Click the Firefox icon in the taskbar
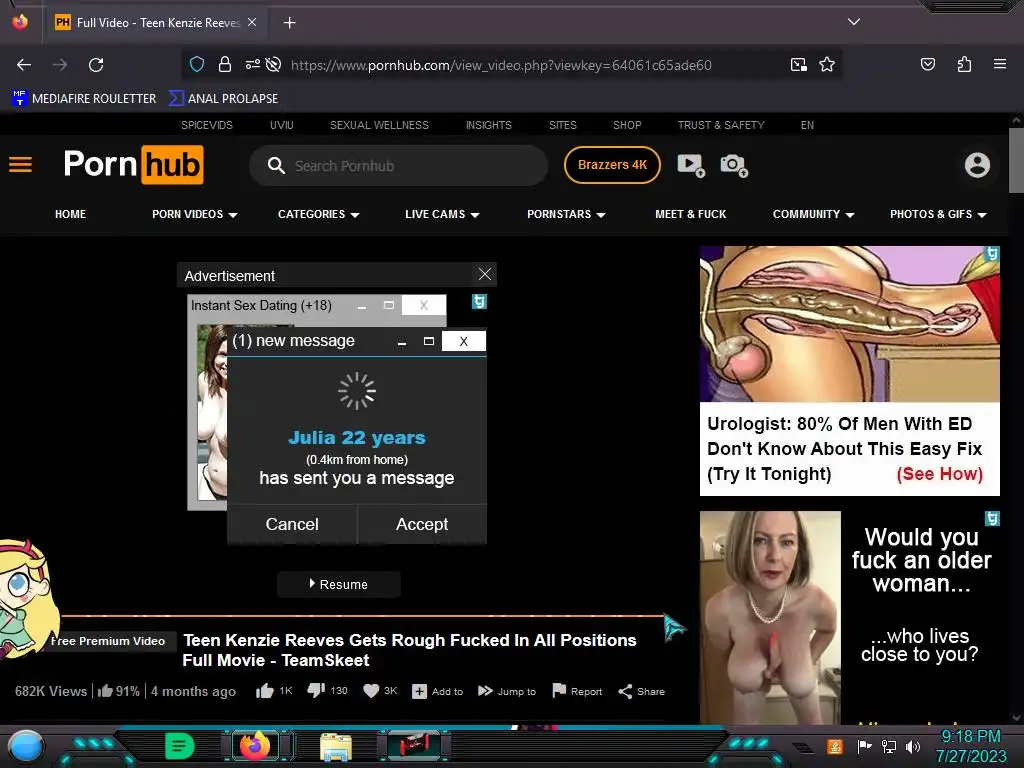The image size is (1024, 768). pyautogui.click(x=255, y=746)
